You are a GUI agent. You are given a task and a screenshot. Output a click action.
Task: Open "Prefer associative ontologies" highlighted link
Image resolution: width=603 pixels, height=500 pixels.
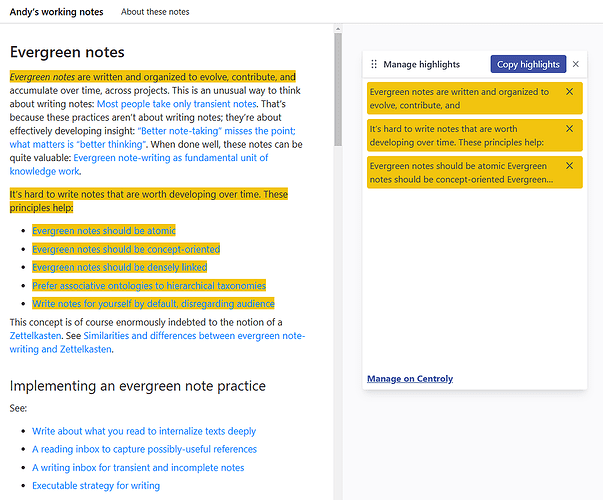point(149,286)
